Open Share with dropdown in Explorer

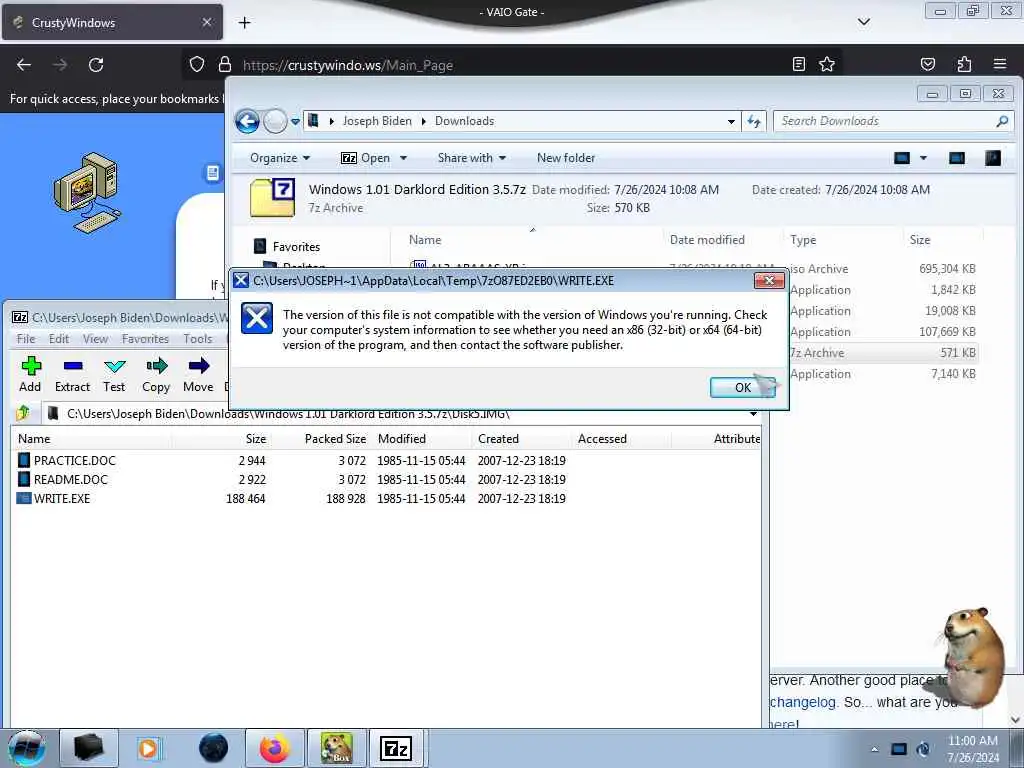coord(472,158)
